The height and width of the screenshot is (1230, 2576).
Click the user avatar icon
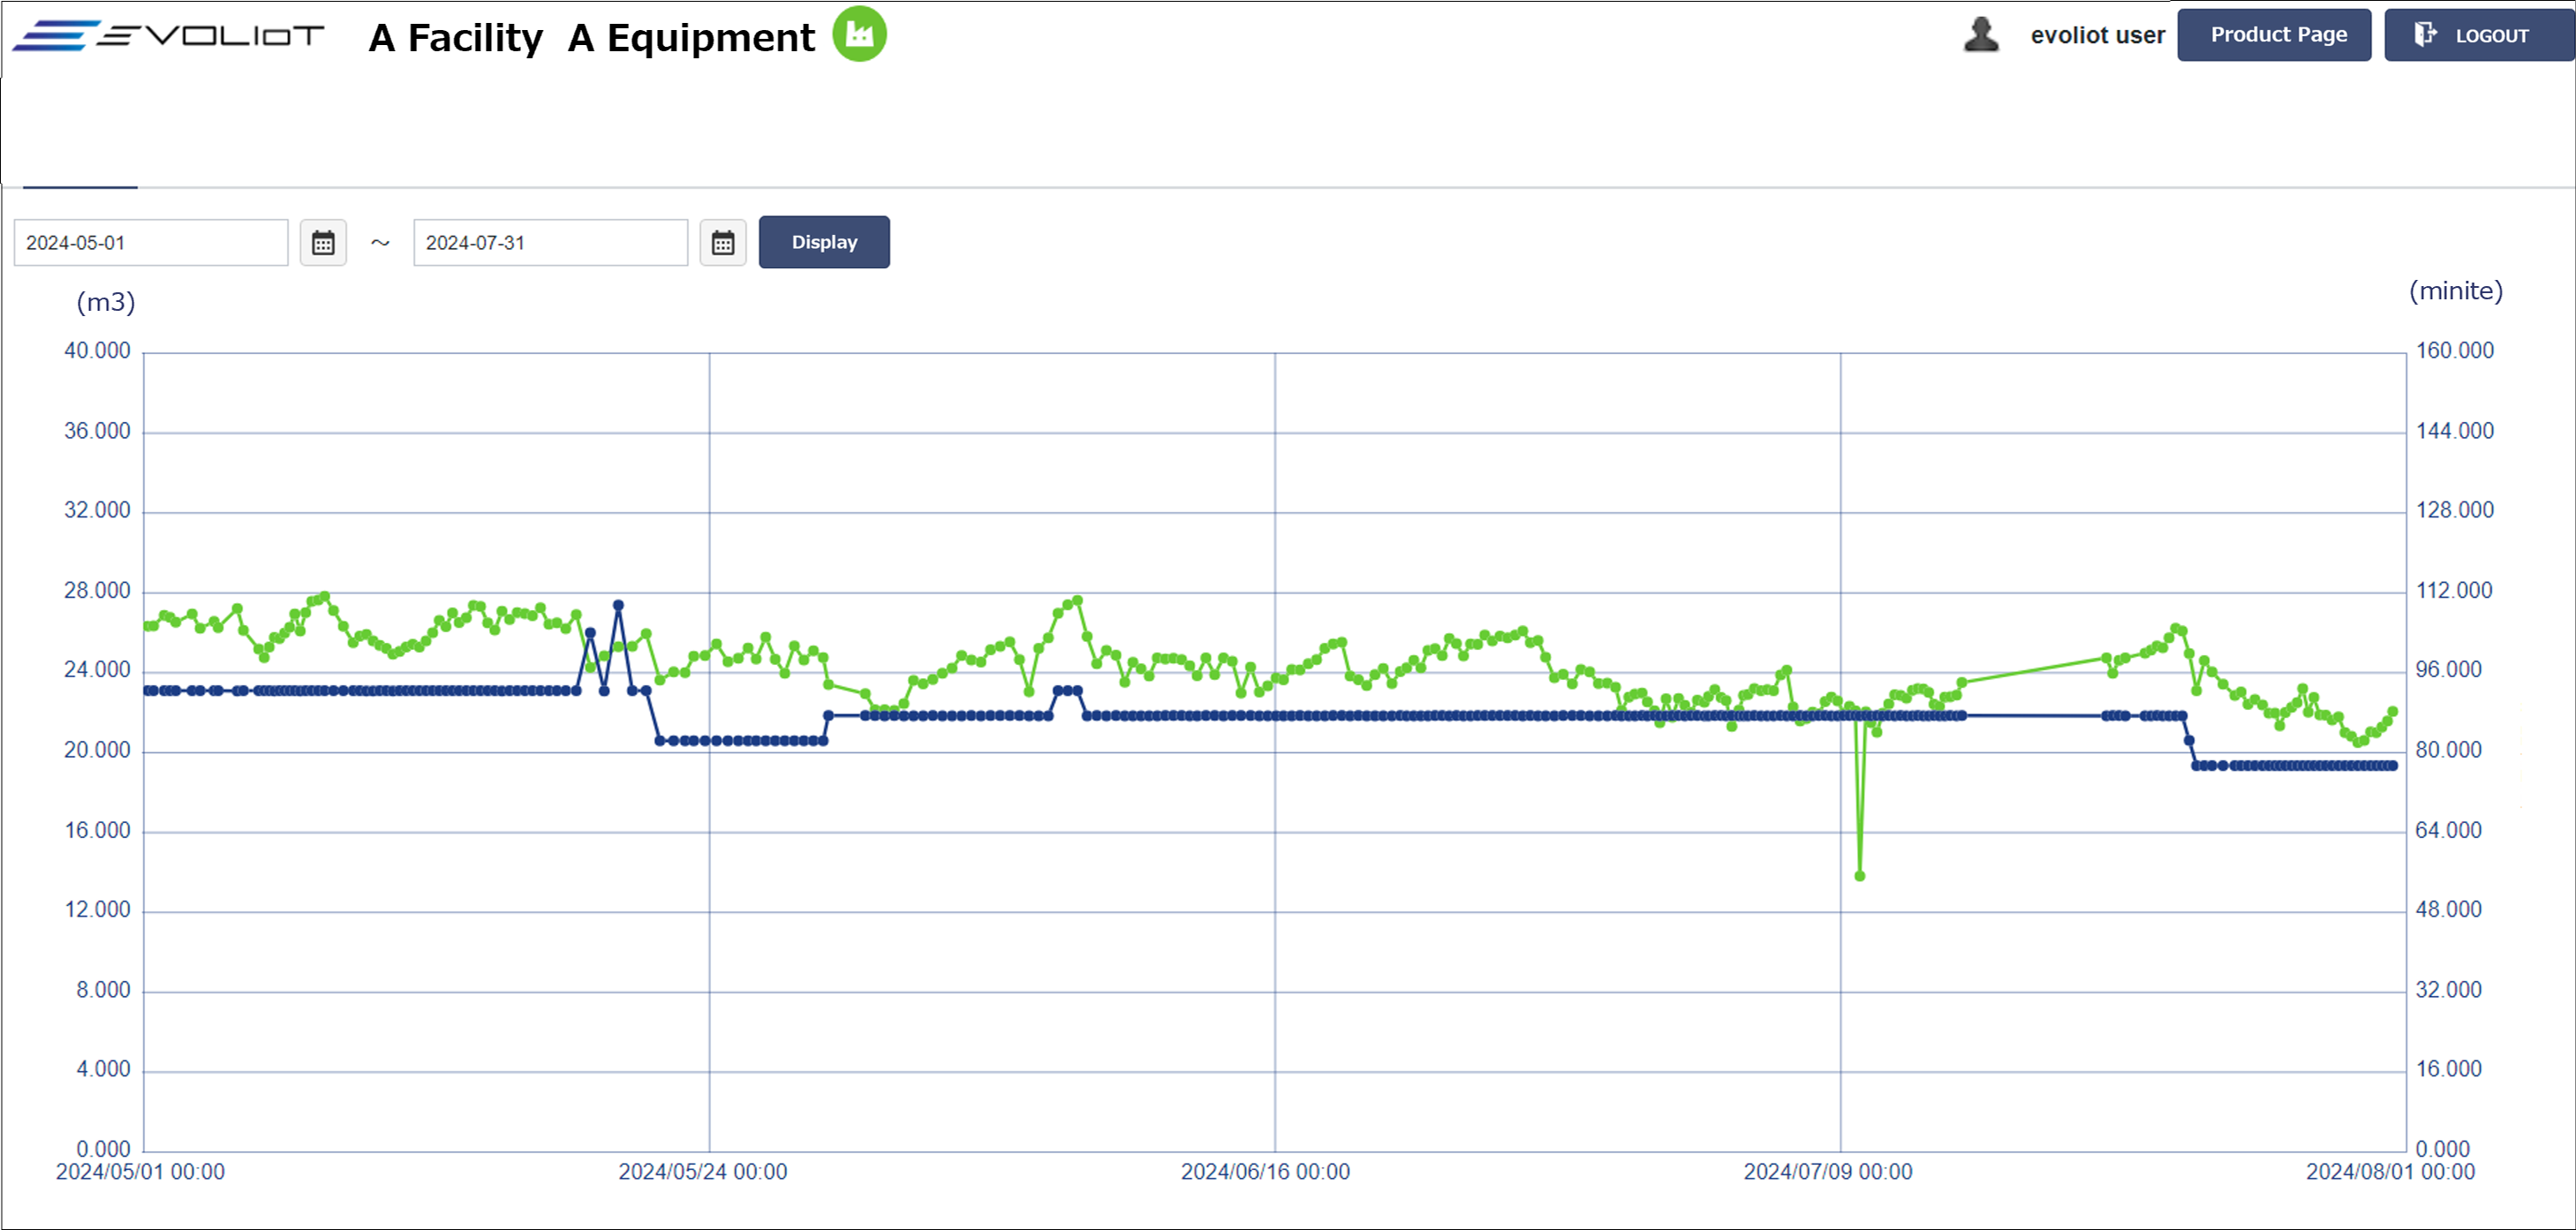[1980, 35]
